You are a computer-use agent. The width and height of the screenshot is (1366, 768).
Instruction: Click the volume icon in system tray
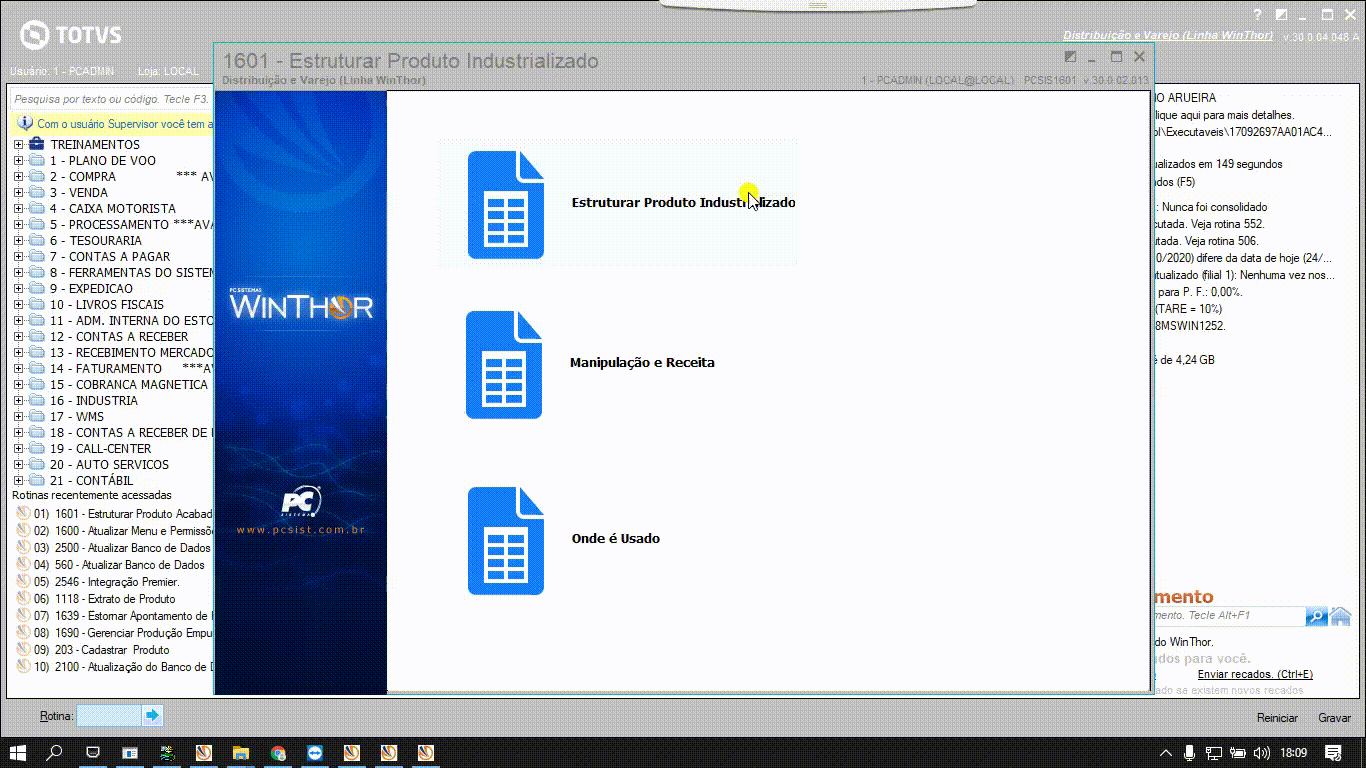pos(1263,753)
